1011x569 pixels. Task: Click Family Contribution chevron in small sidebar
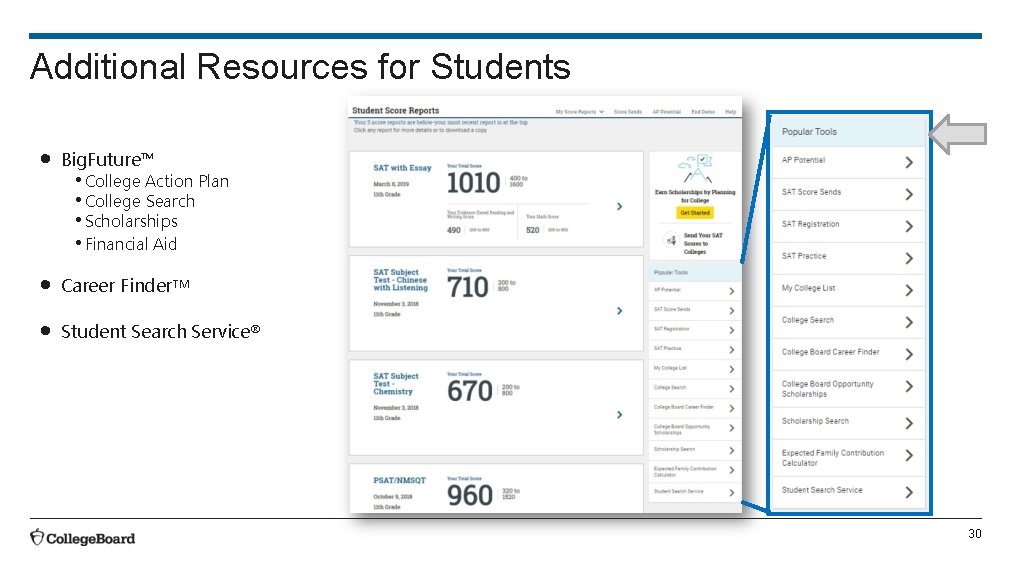(732, 470)
